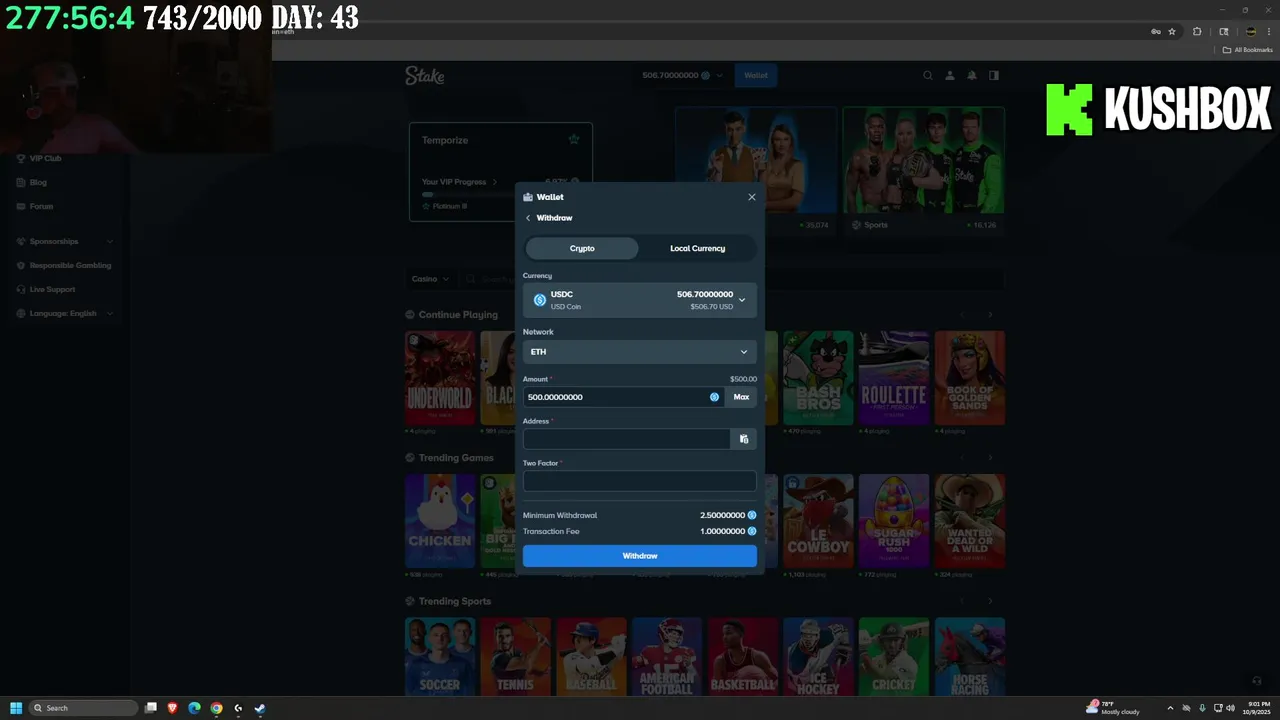Expand Sponsorships in sidebar
The height and width of the screenshot is (720, 1280).
65,241
